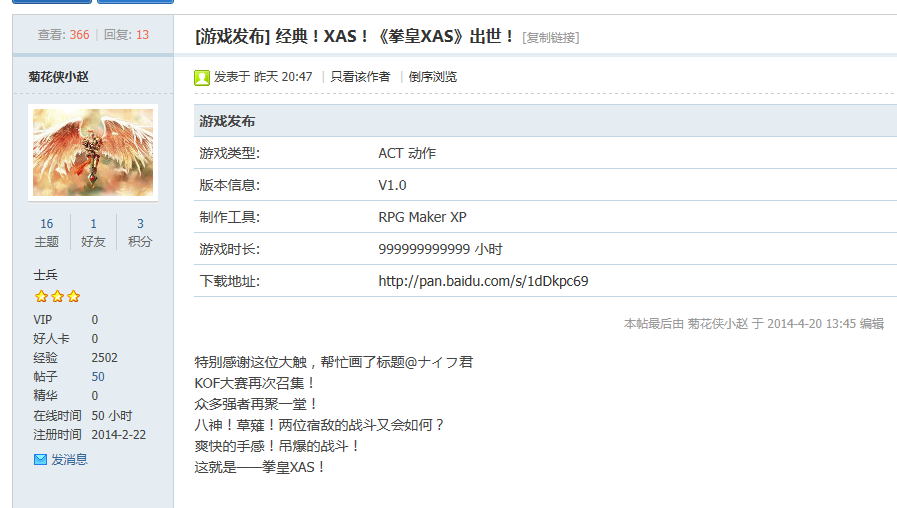897x508 pixels.
Task: Click the post title 经典！XAS！《拳皇XAS》出世！
Action: (x=394, y=36)
